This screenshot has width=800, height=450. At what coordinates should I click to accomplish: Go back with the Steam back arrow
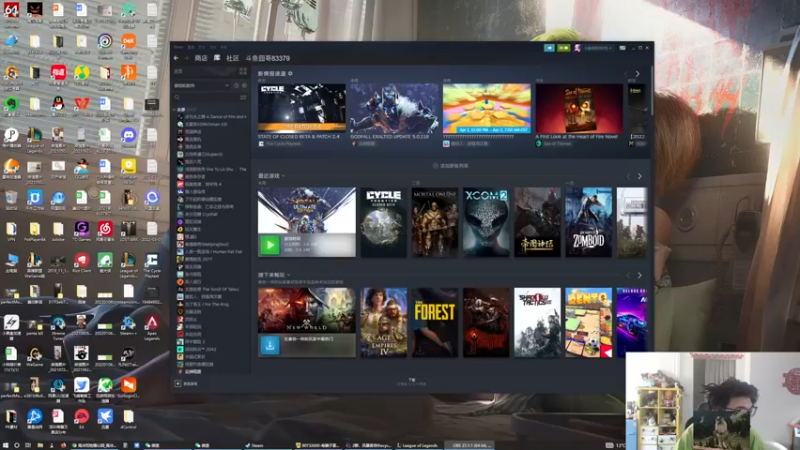pyautogui.click(x=176, y=58)
